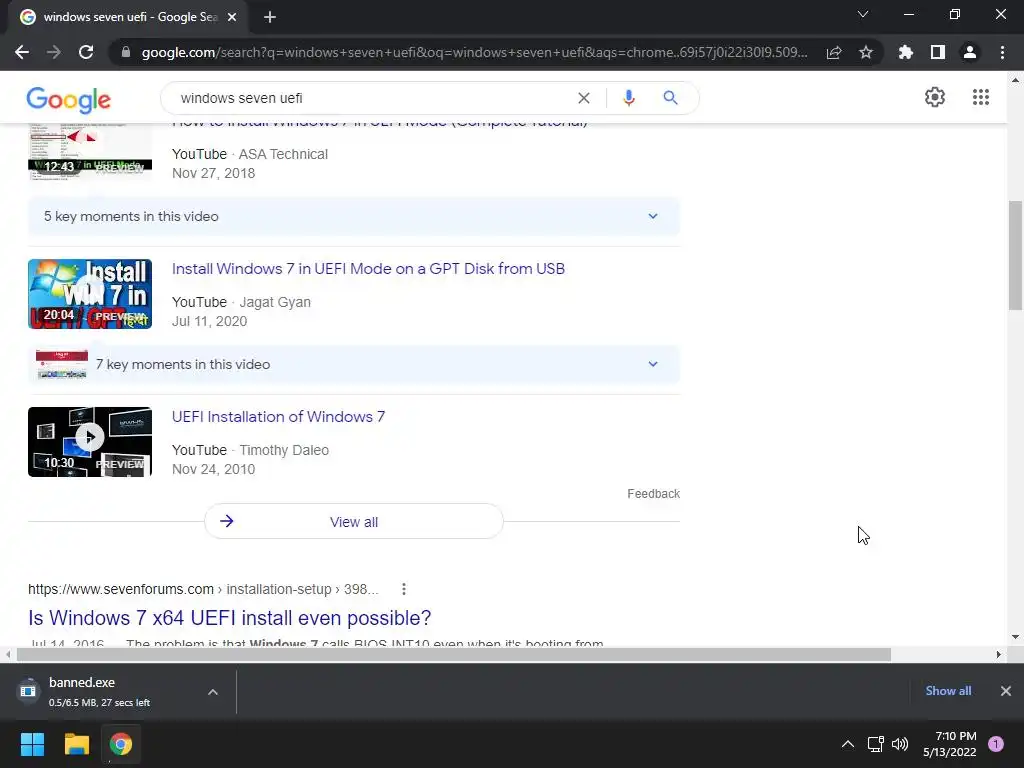Open Google quick settings gear

(x=935, y=97)
